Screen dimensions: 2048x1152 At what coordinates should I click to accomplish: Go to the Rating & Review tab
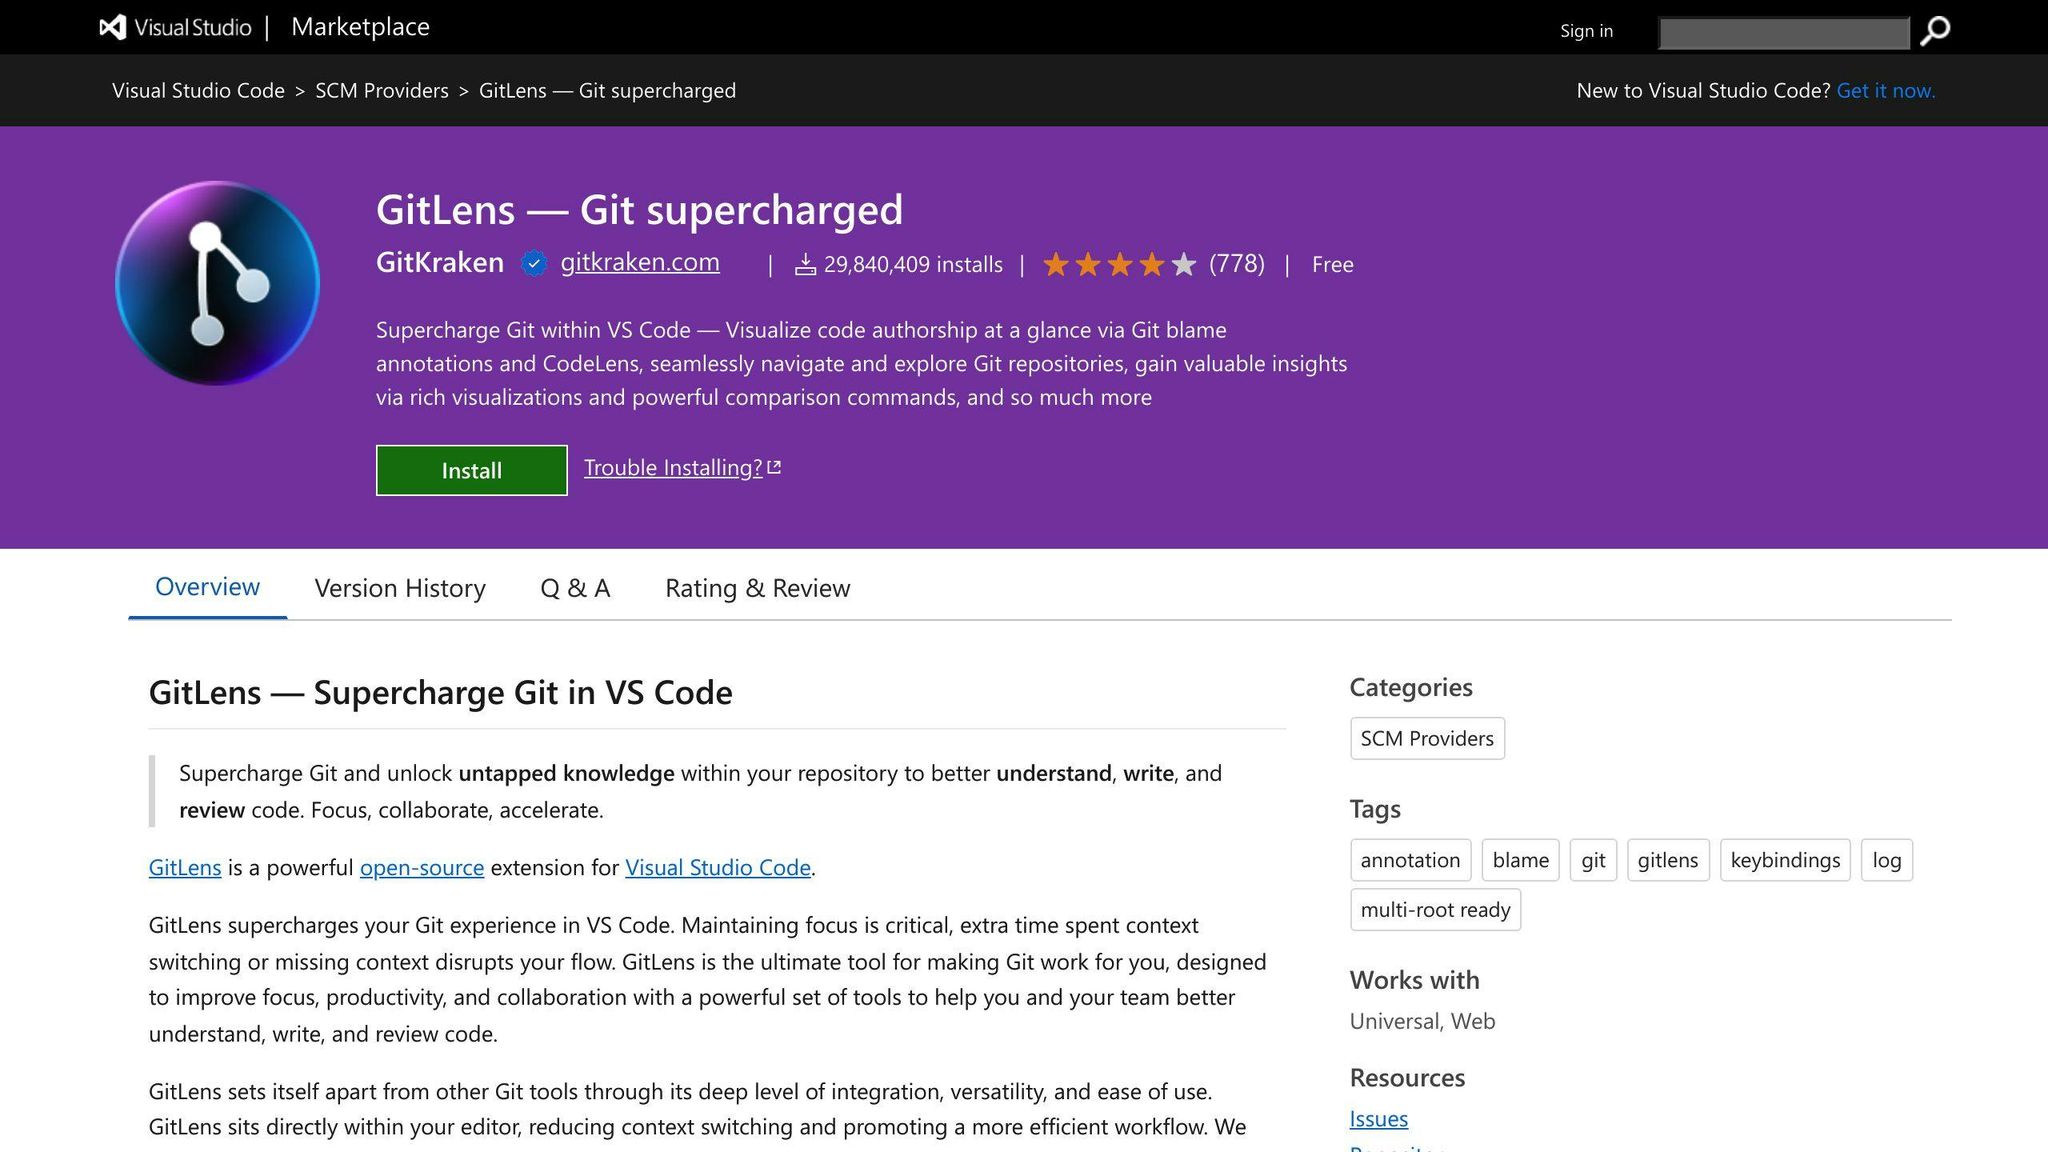click(x=757, y=588)
